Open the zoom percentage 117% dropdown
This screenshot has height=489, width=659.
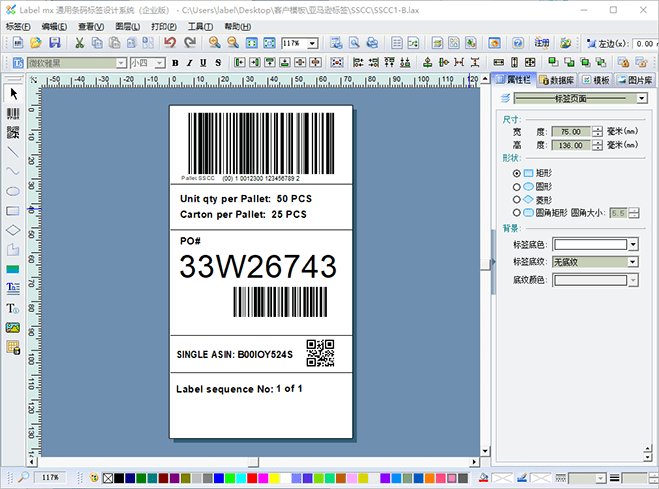coord(312,43)
